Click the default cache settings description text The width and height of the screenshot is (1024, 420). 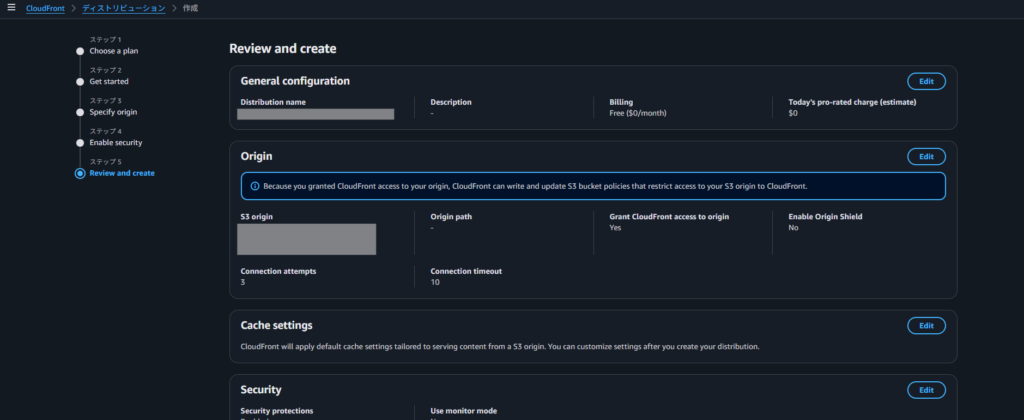(500, 346)
